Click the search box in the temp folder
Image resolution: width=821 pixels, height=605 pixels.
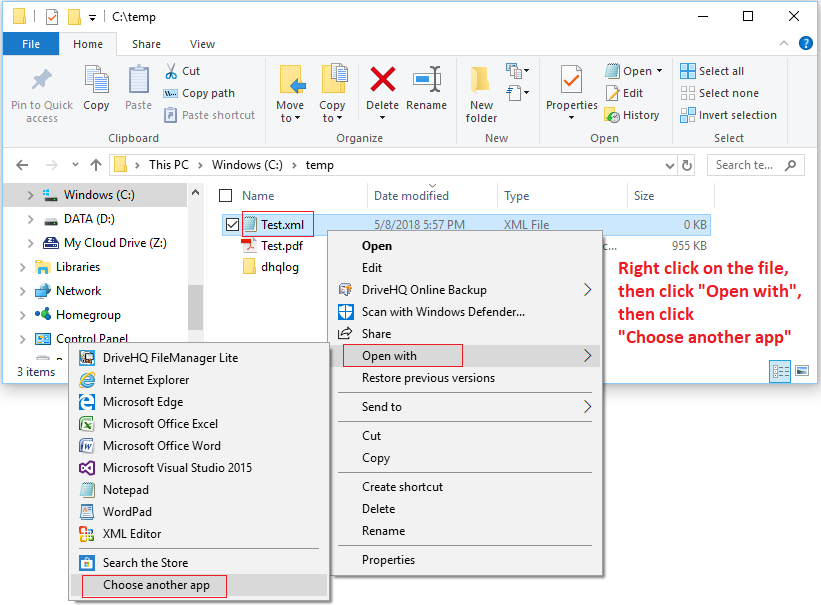click(755, 165)
